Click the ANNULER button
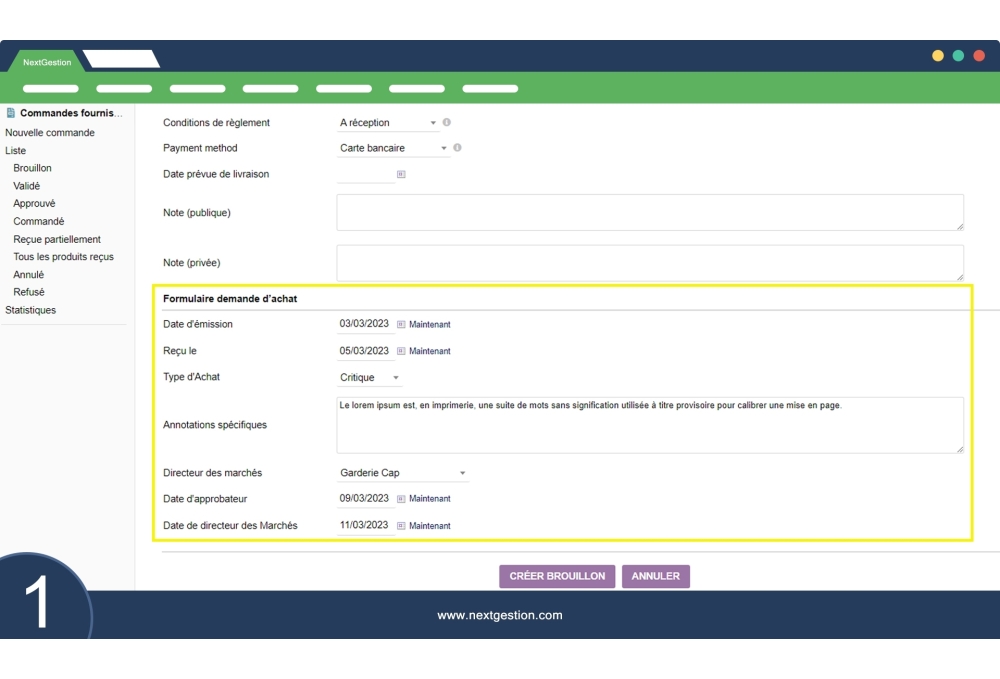 click(655, 576)
